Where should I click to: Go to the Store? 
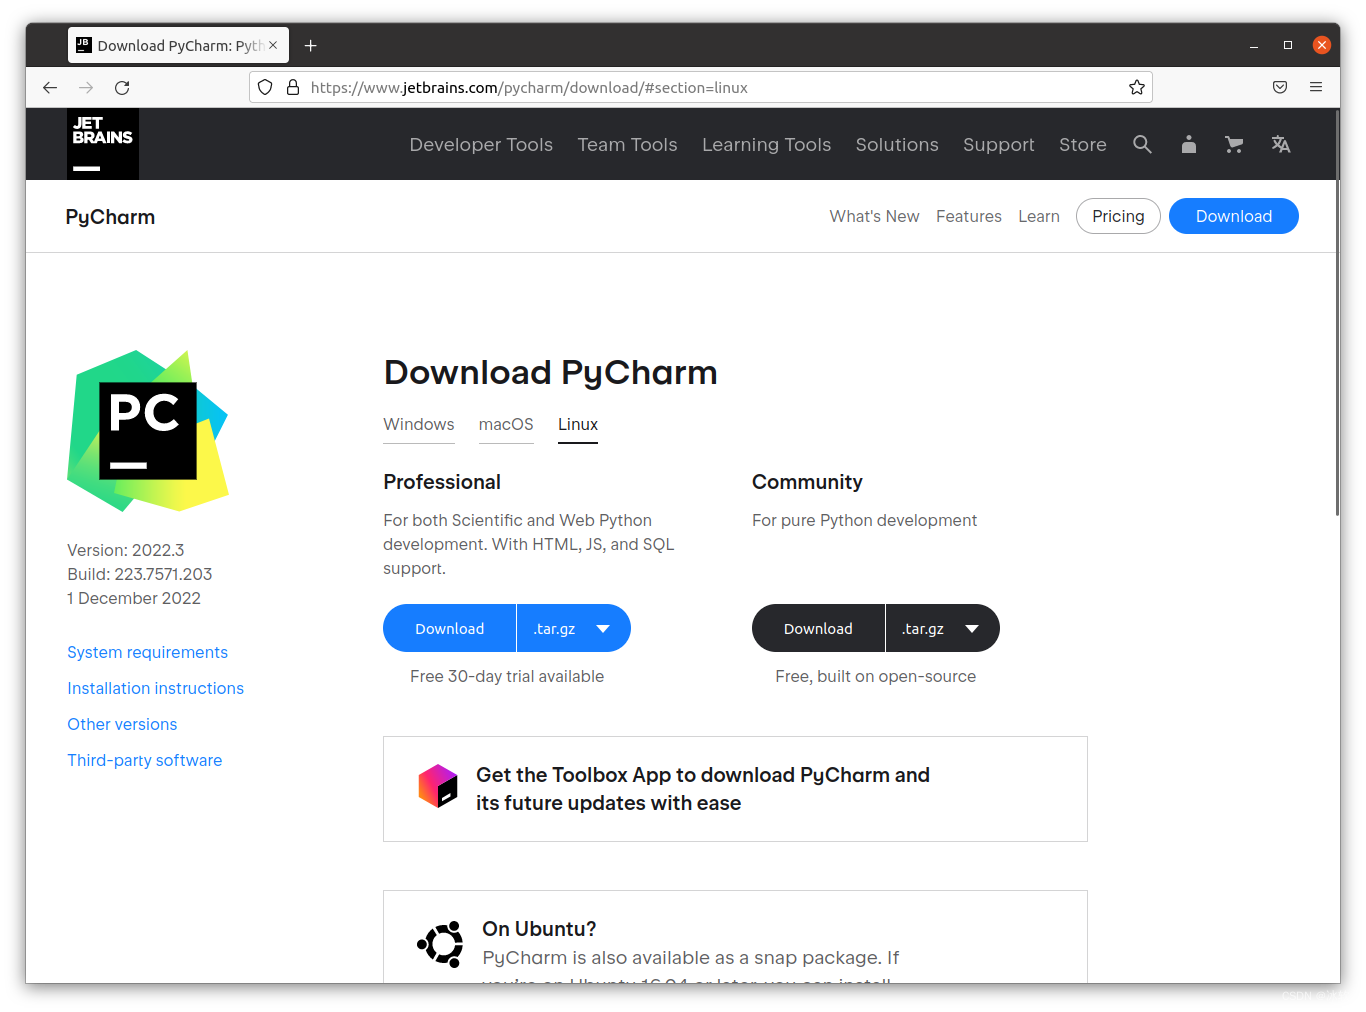point(1083,145)
